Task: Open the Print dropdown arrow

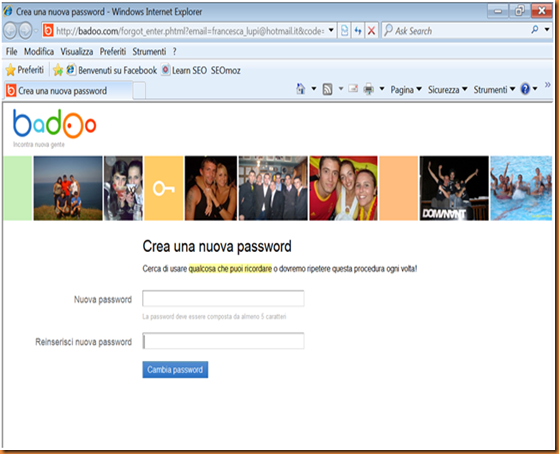Action: [x=382, y=88]
